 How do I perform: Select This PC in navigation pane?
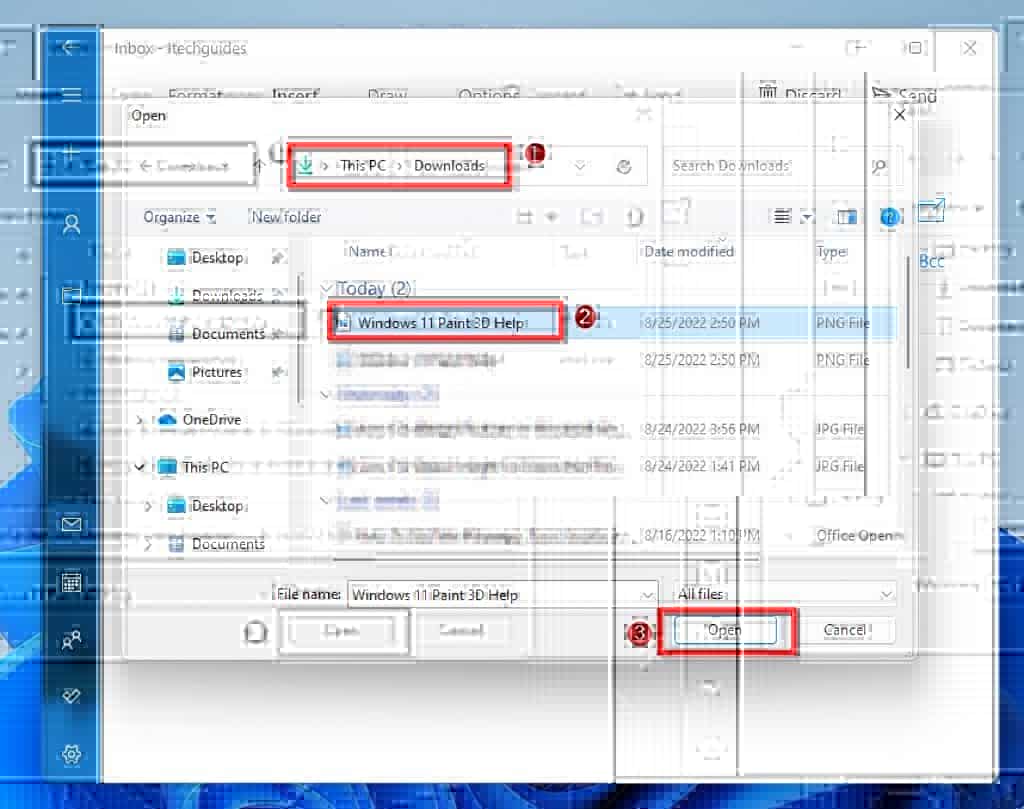tap(195, 467)
